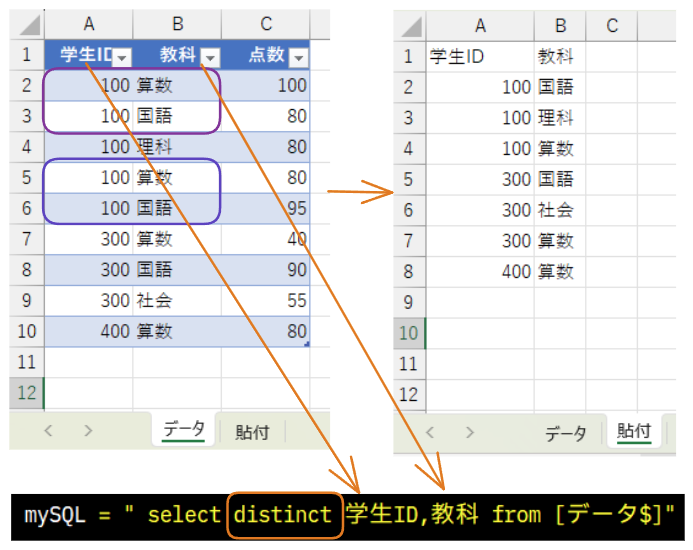Click 教科 cell B1 in right sheet
Viewport: 693px width, 550px height.
click(560, 57)
